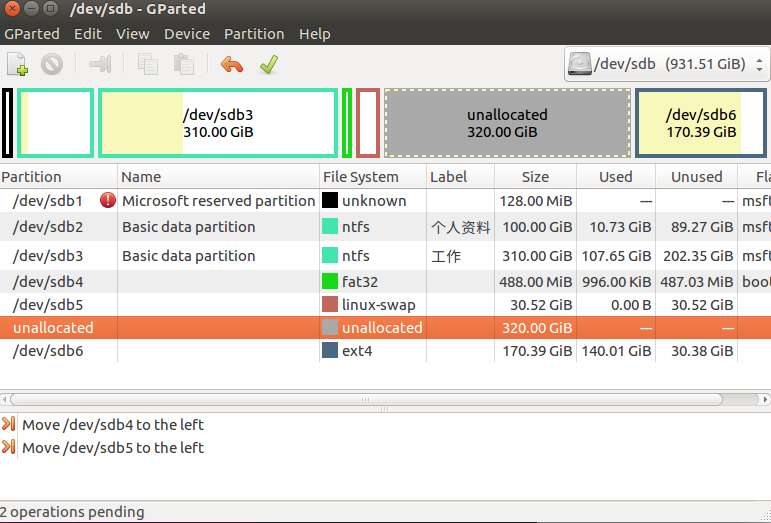Open the /dev/sdb device dropdown

click(x=667, y=64)
